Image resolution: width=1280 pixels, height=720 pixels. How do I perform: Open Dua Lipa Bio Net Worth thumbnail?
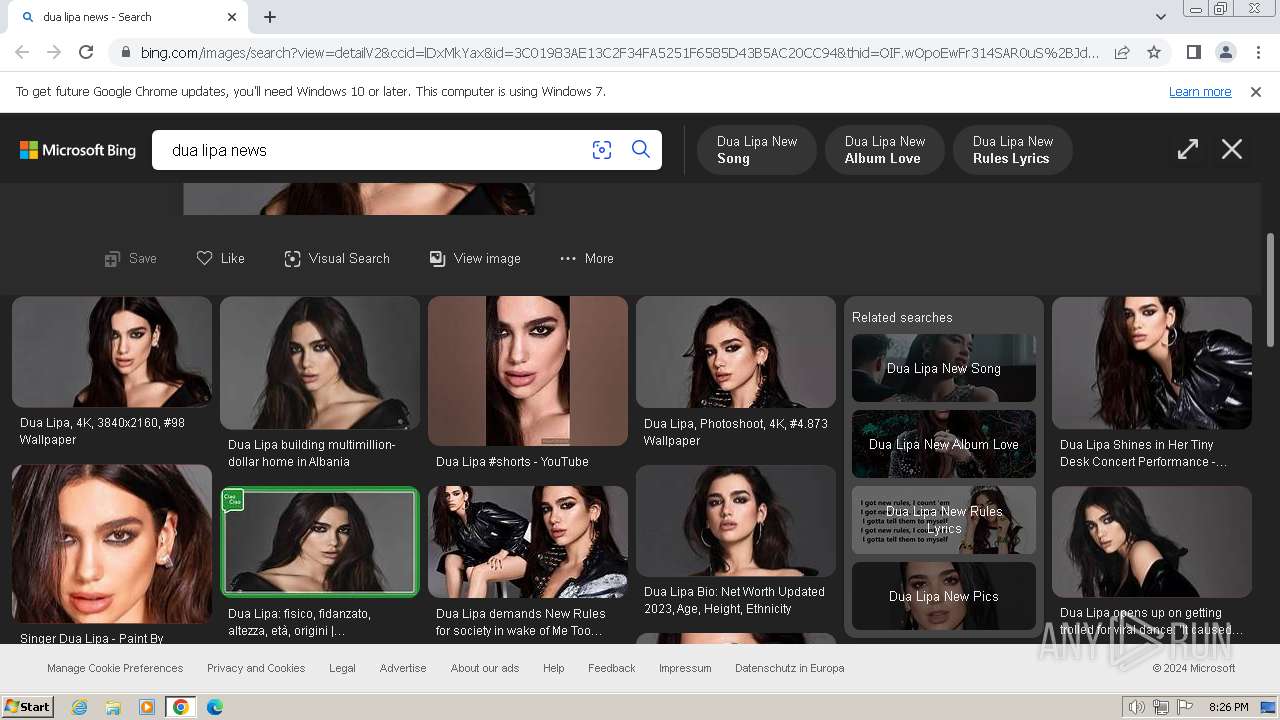(736, 520)
